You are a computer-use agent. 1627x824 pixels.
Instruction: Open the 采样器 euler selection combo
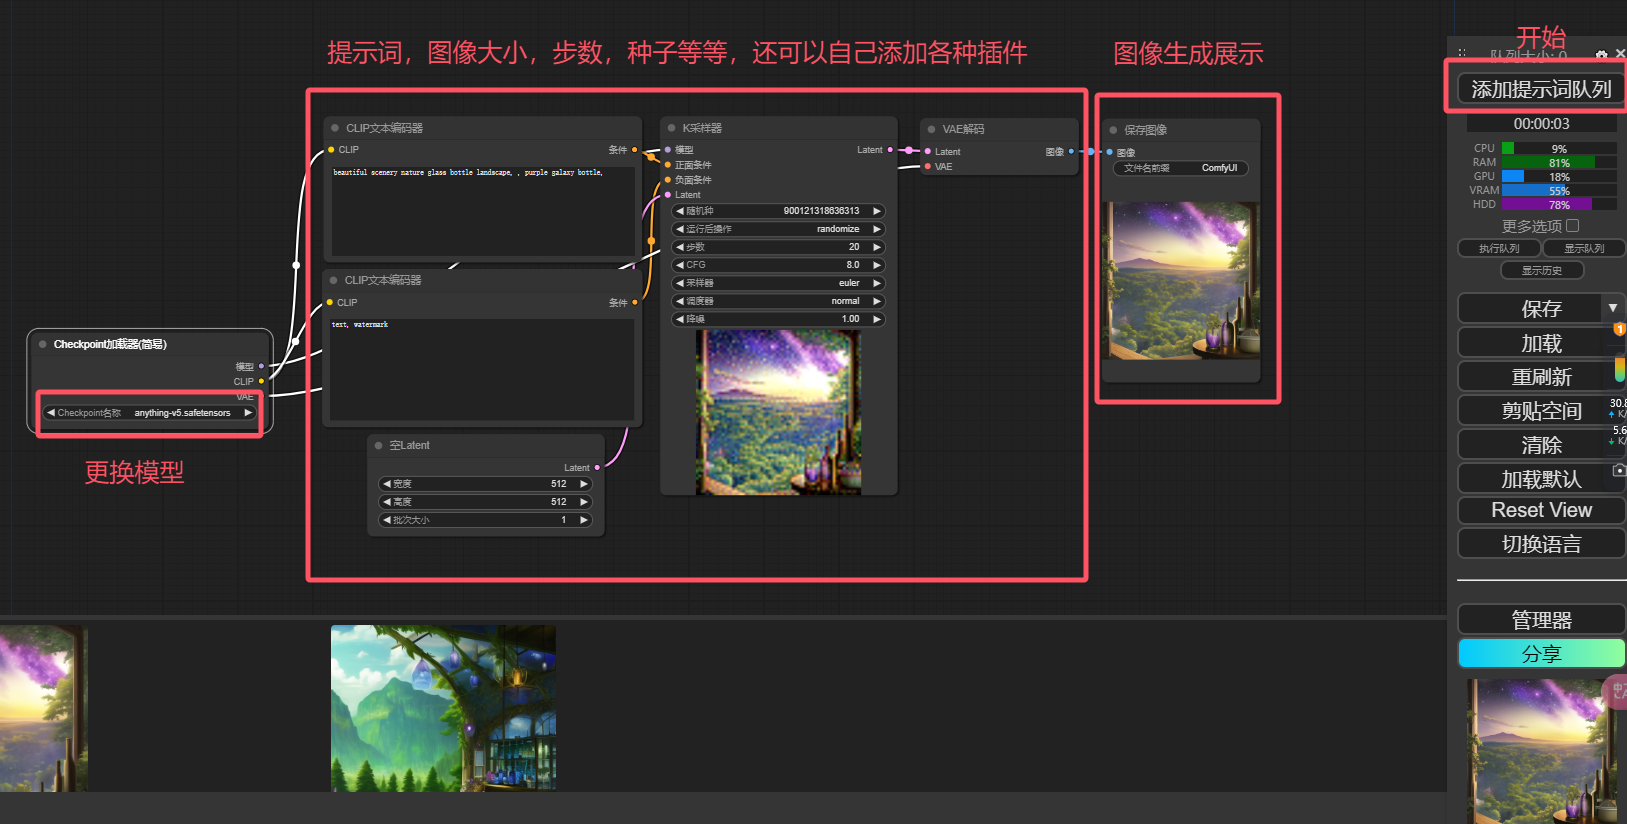(x=778, y=283)
